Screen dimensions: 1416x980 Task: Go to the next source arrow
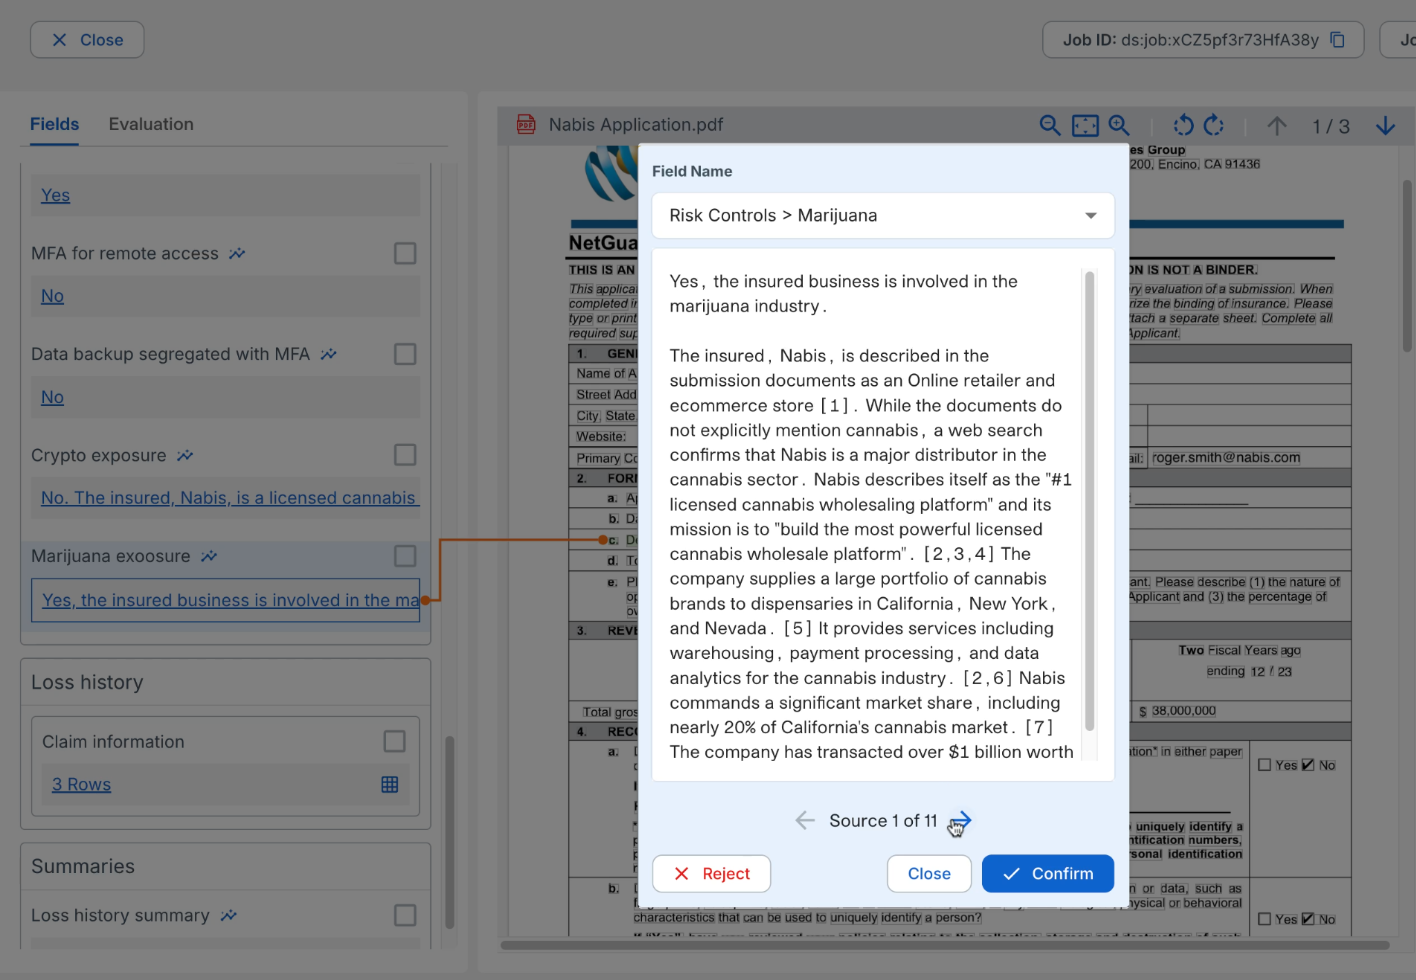pos(960,821)
